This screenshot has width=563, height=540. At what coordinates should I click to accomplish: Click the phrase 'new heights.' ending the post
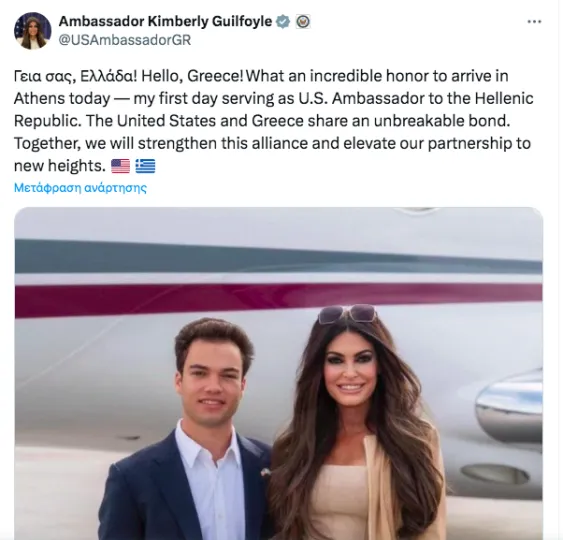pyautogui.click(x=60, y=166)
